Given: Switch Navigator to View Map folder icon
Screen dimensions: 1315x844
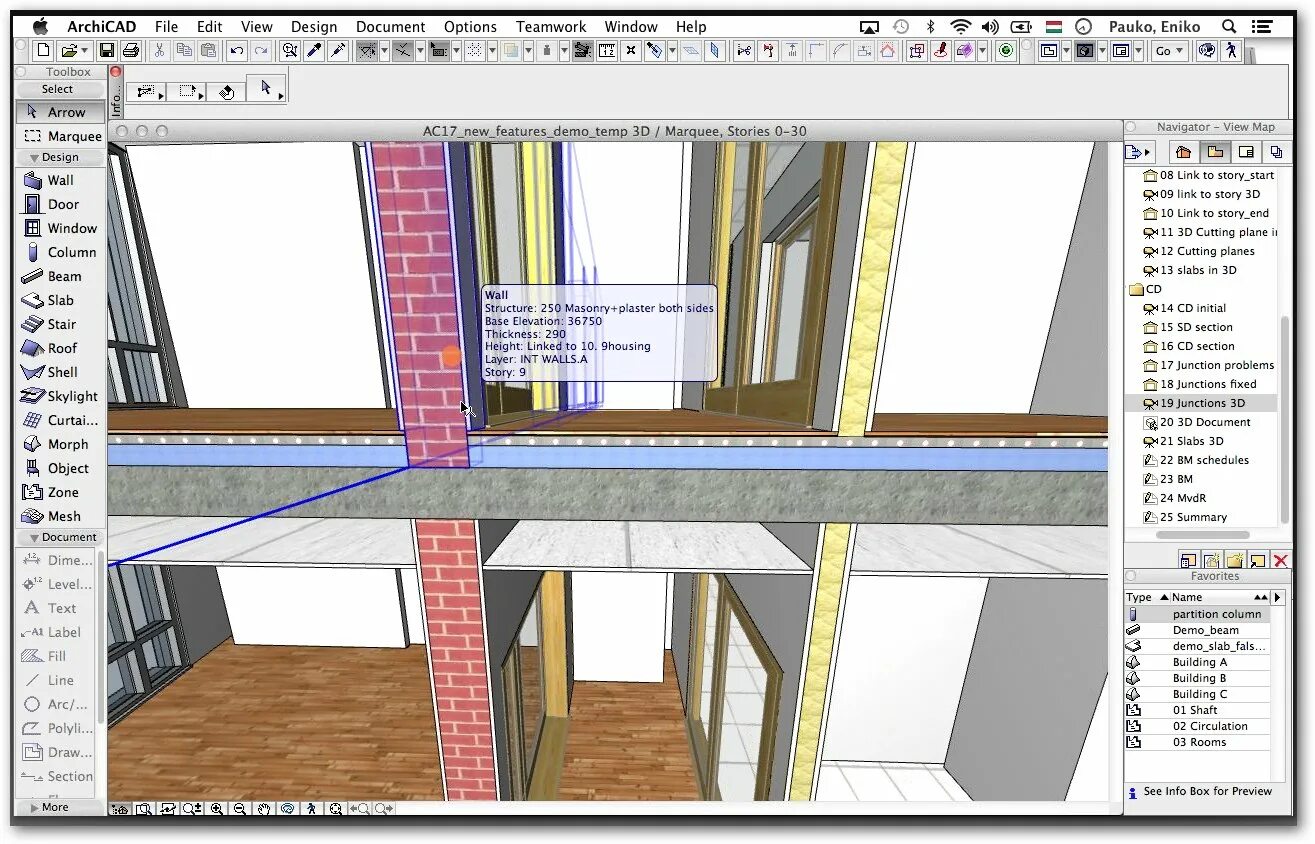Looking at the screenshot, I should coord(1215,152).
